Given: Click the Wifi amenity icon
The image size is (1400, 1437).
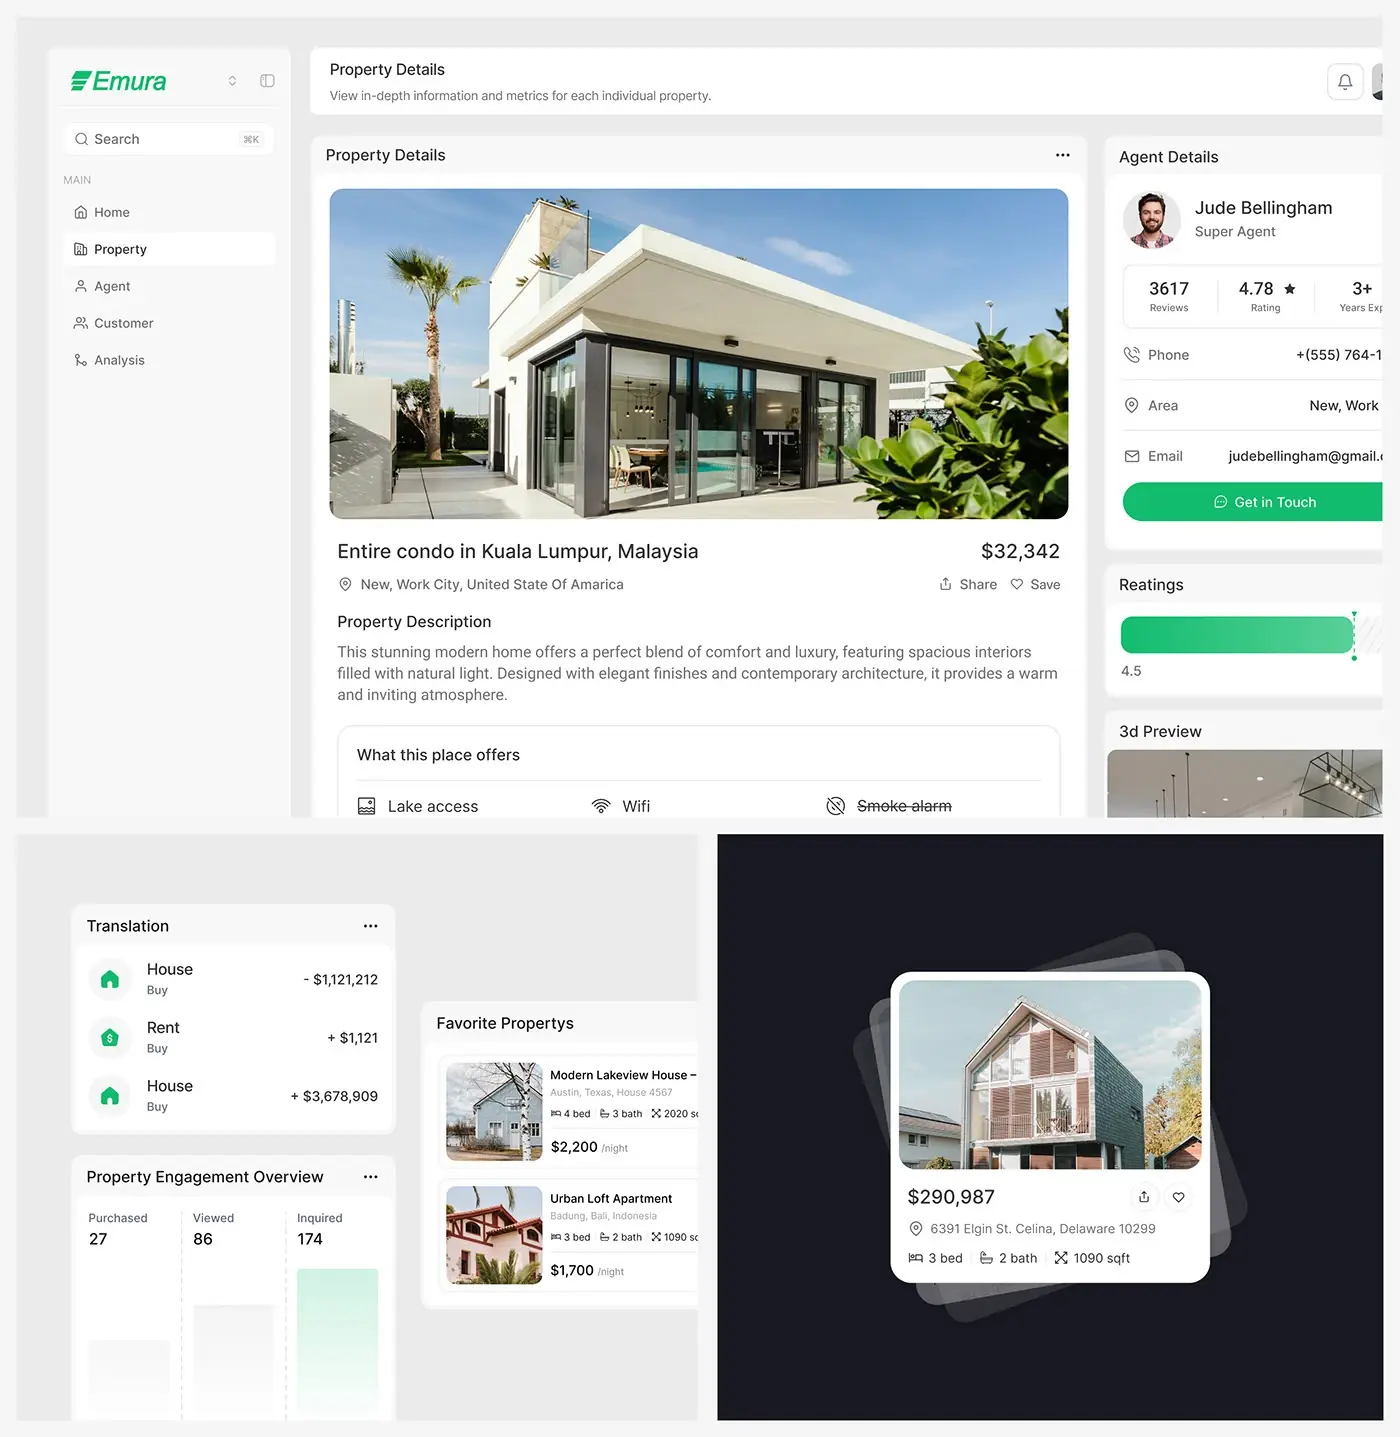Looking at the screenshot, I should pyautogui.click(x=601, y=806).
